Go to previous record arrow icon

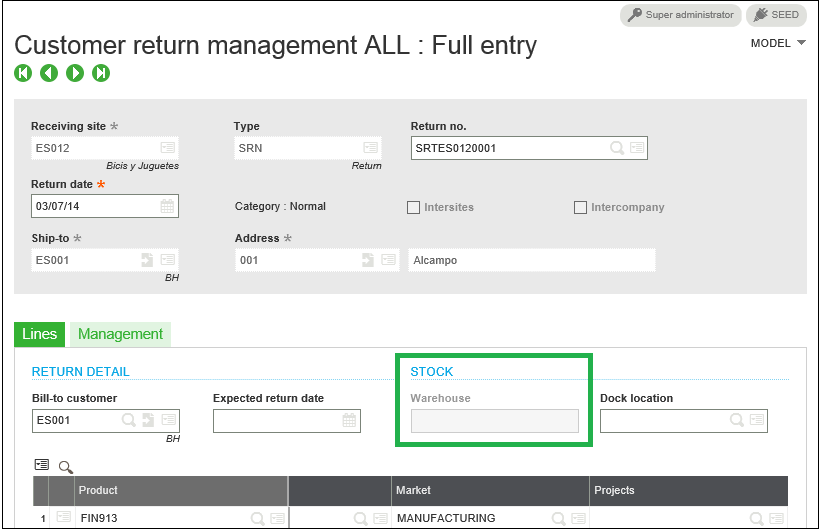49,73
